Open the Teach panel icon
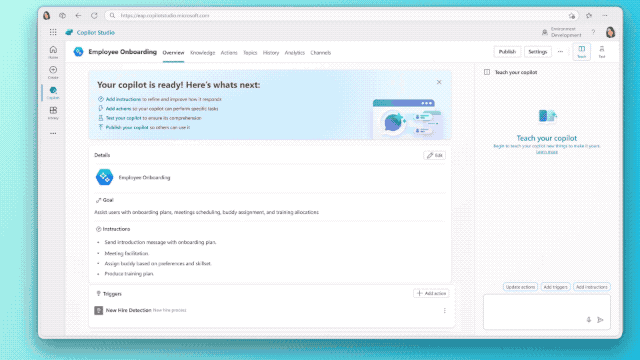The height and width of the screenshot is (360, 640). click(x=582, y=52)
